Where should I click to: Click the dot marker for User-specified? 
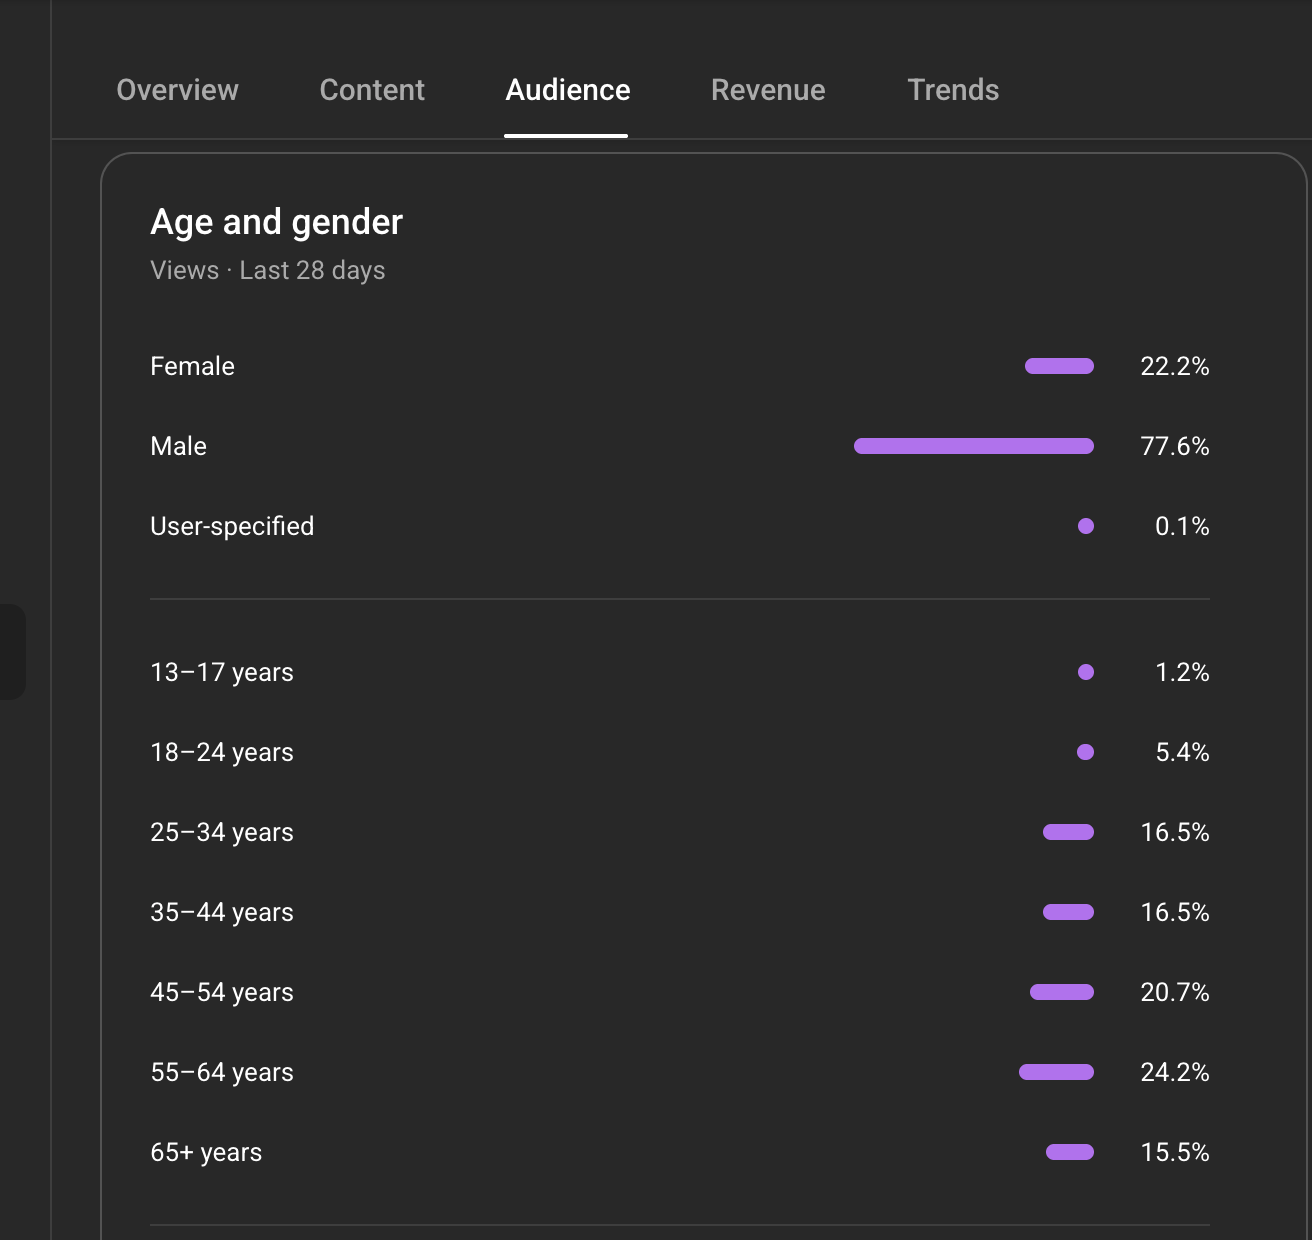coord(1086,526)
